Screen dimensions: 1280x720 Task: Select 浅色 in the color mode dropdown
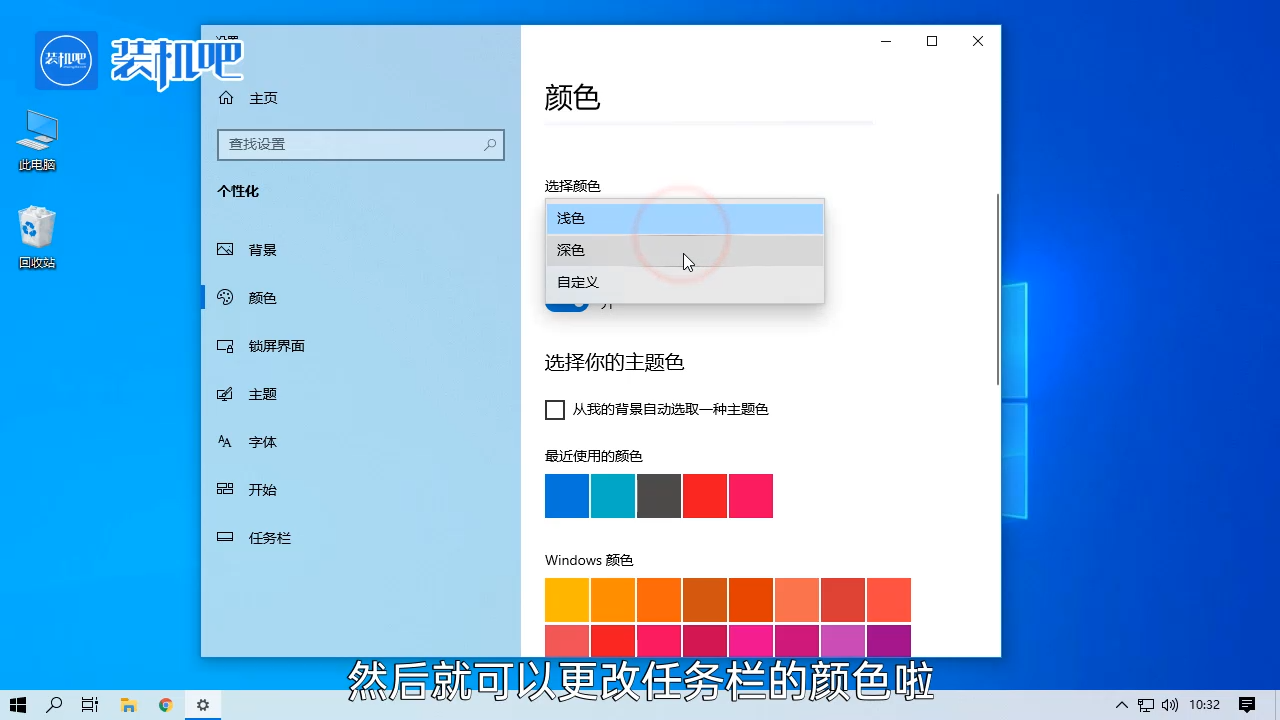pos(569,217)
